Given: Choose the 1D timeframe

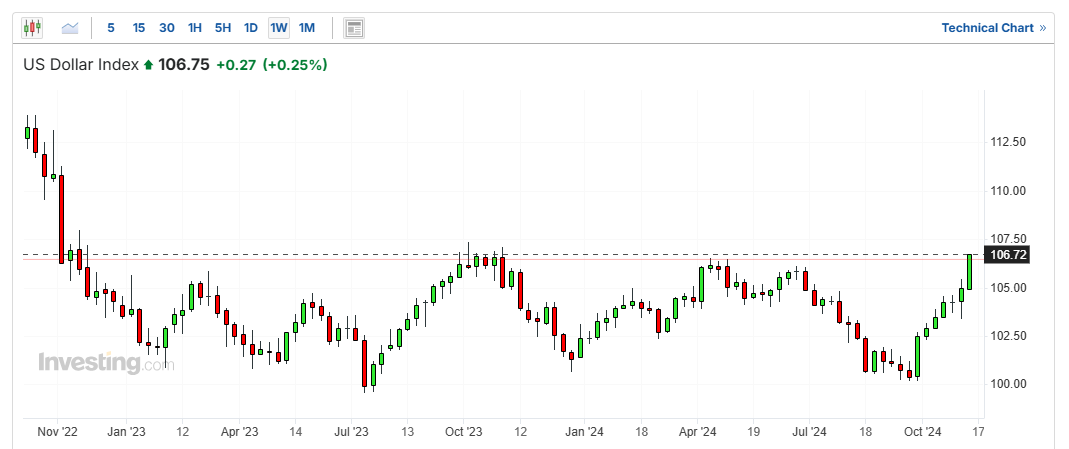Looking at the screenshot, I should click(251, 28).
